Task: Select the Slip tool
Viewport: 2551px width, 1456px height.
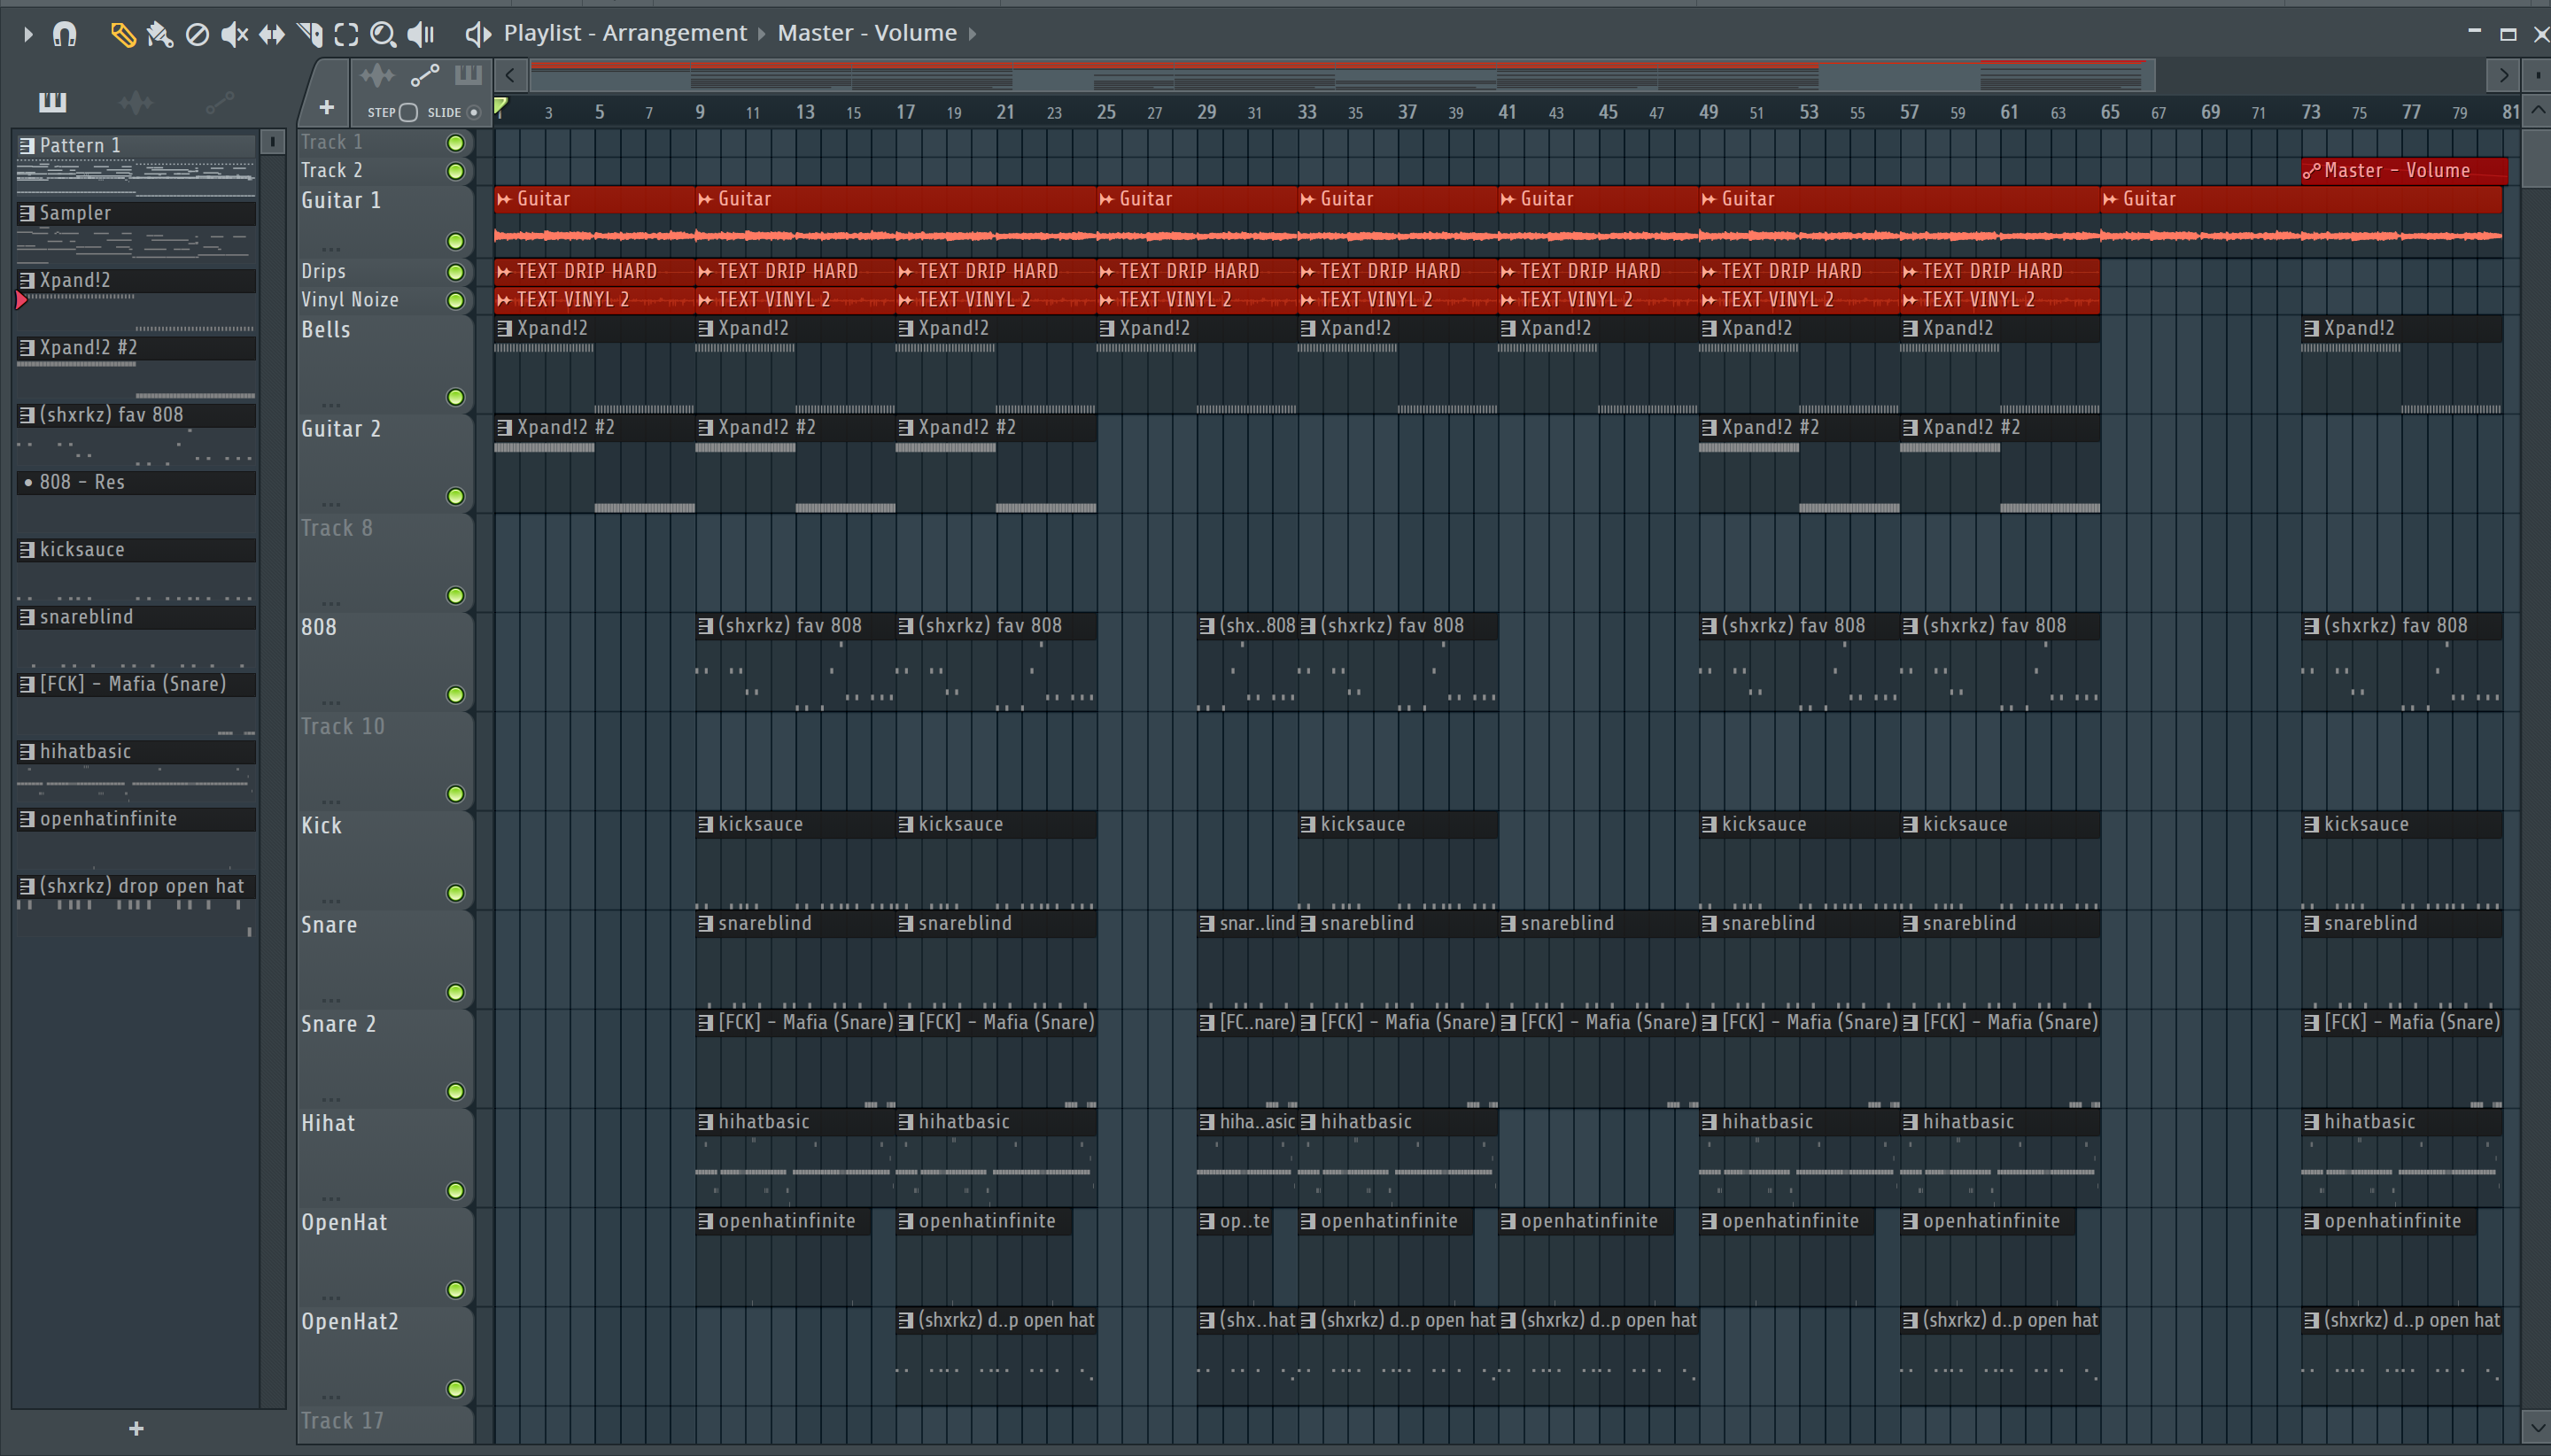Action: [x=271, y=35]
